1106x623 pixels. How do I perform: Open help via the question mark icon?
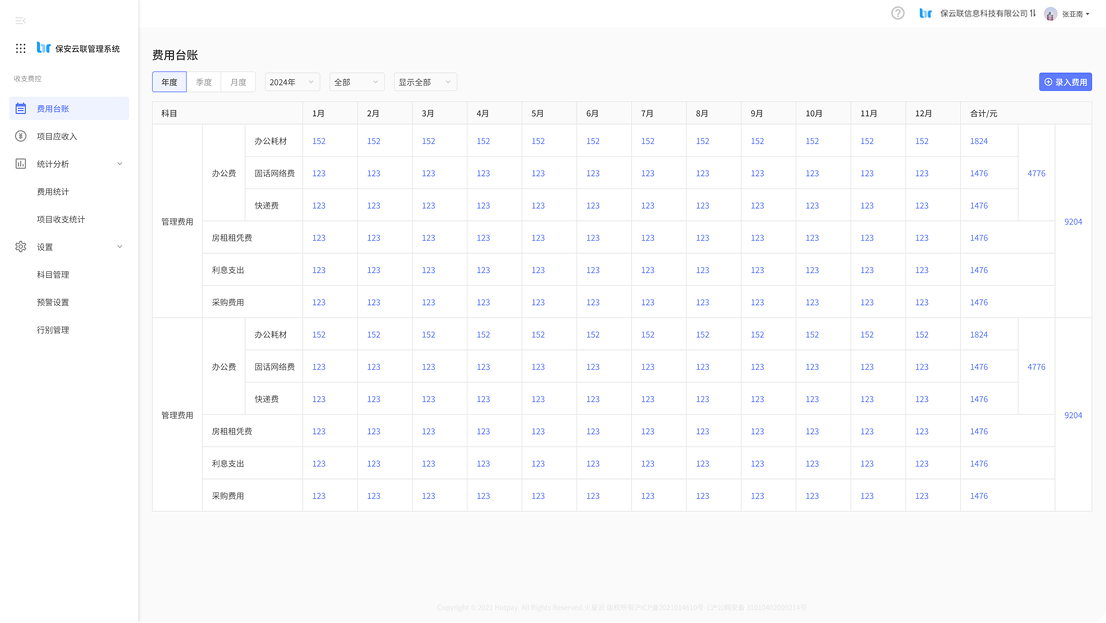point(897,14)
